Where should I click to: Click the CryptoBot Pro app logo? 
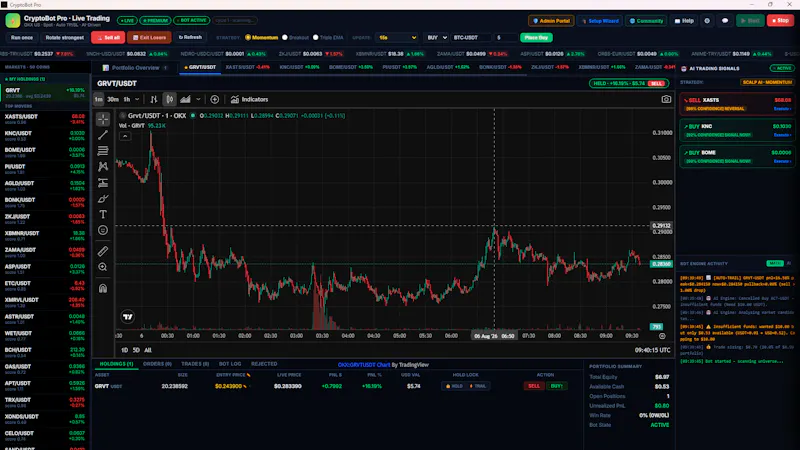pos(13,20)
